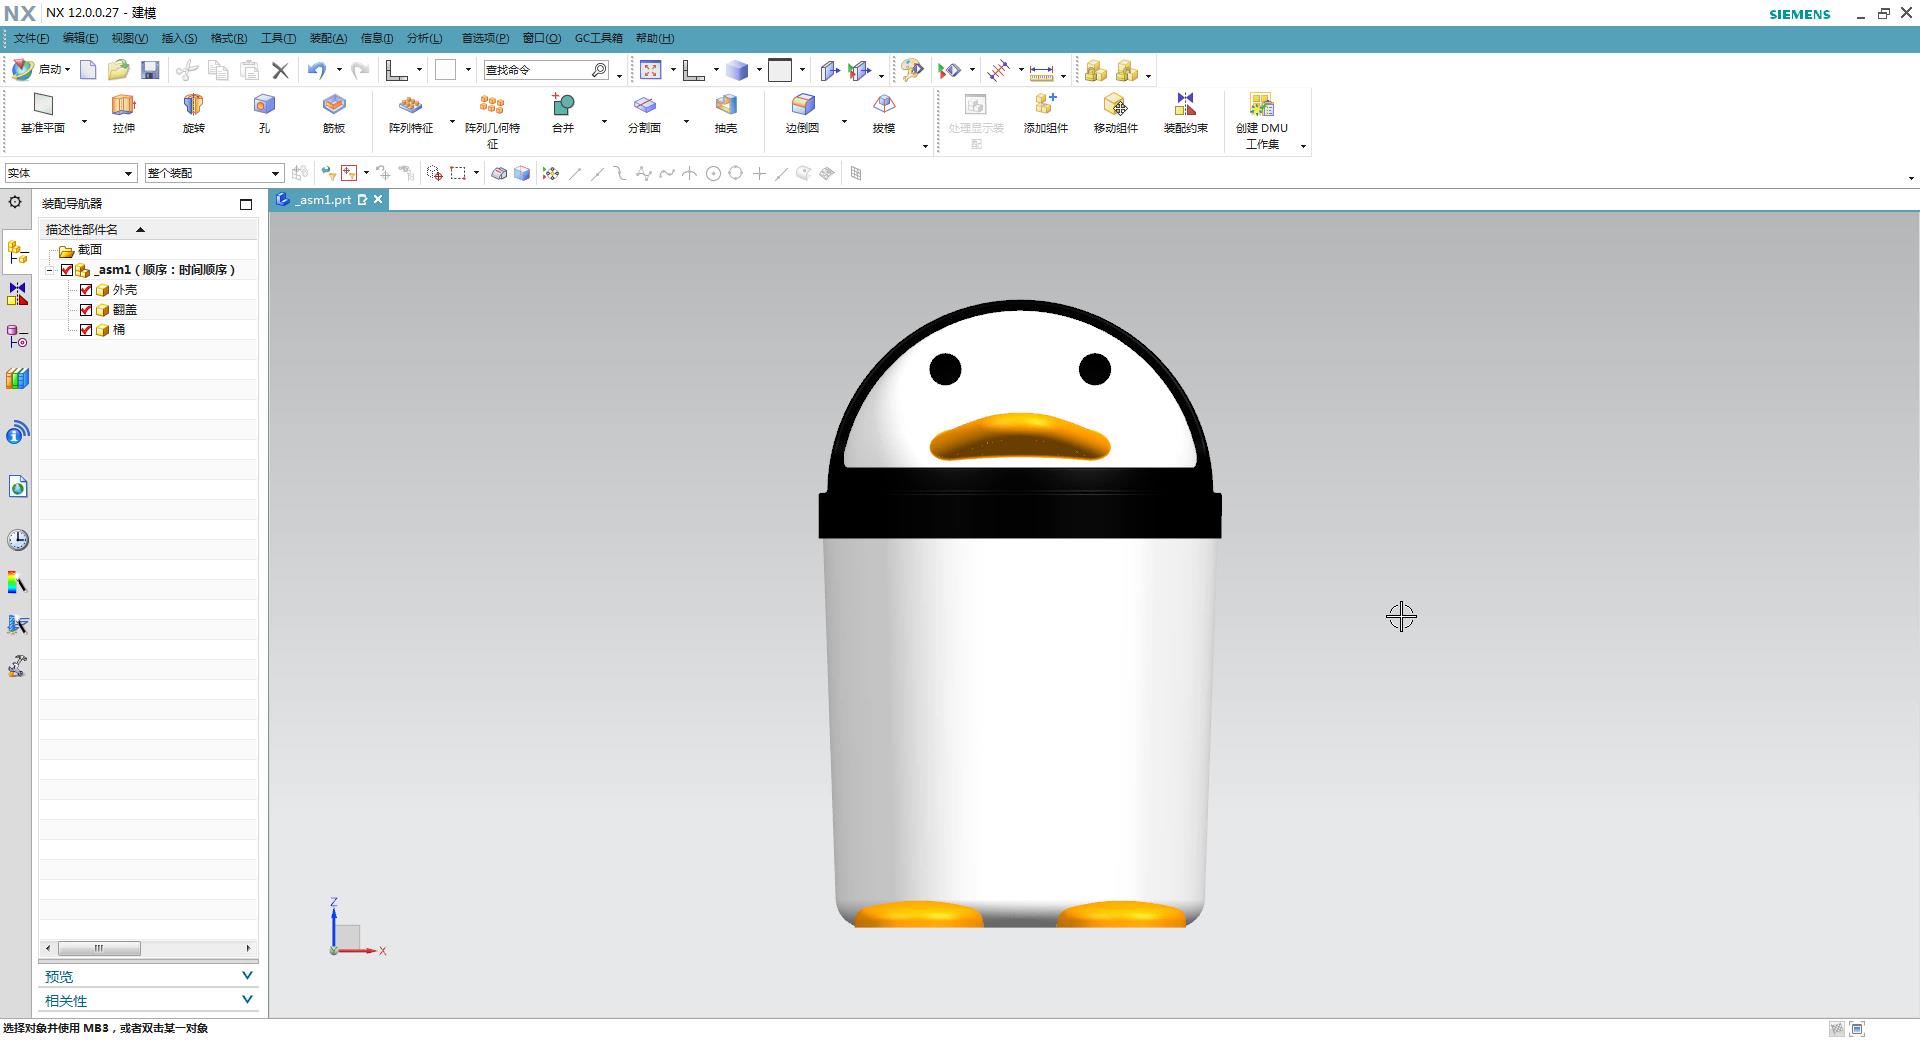Open the Undo history dropdown arrow

click(x=339, y=70)
